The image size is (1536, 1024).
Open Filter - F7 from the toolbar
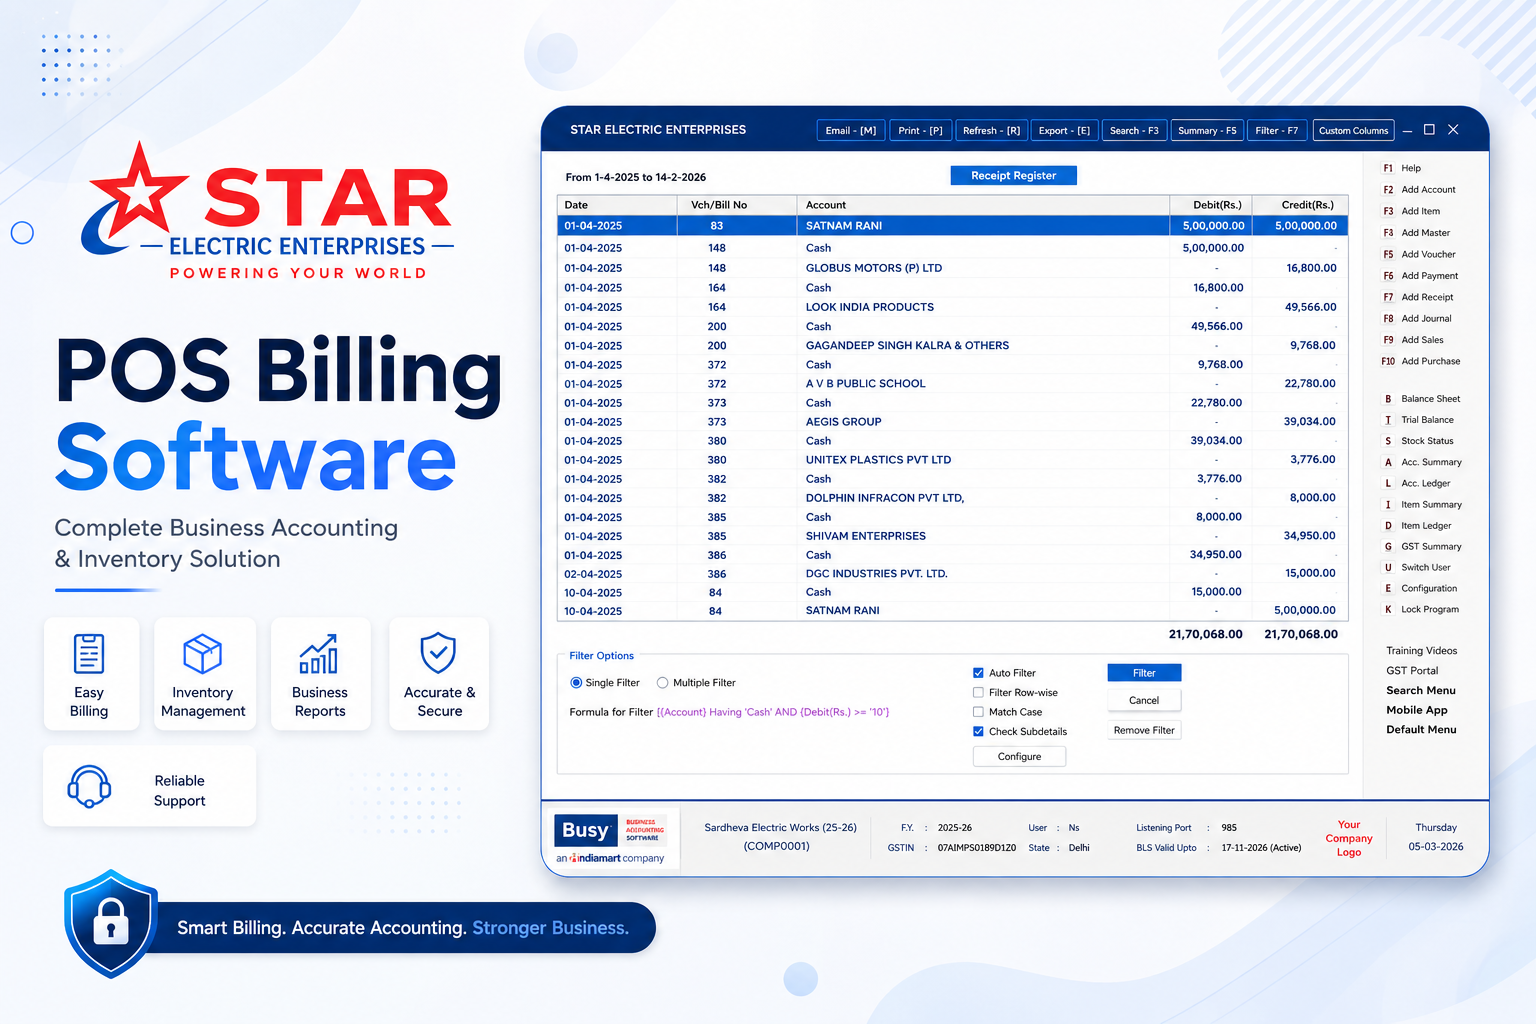[1277, 131]
